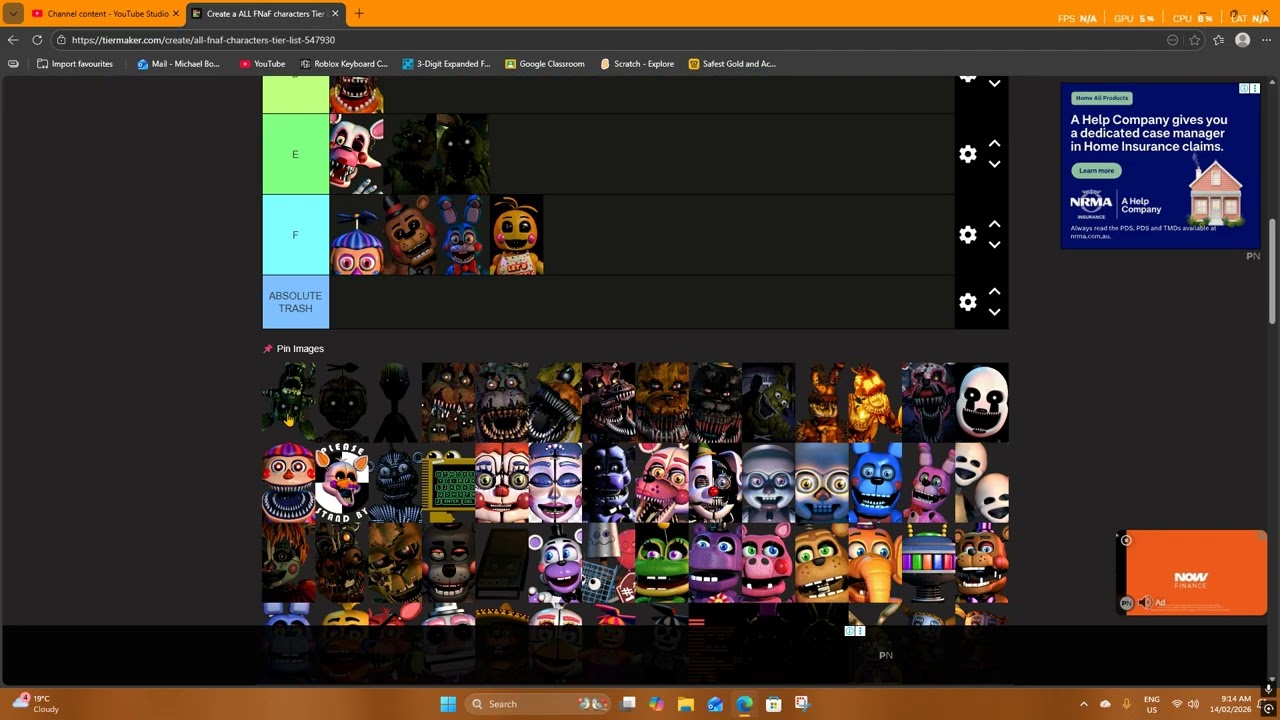Image resolution: width=1280 pixels, height=720 pixels.
Task: Pick the green keypad computer image
Action: tap(448, 483)
